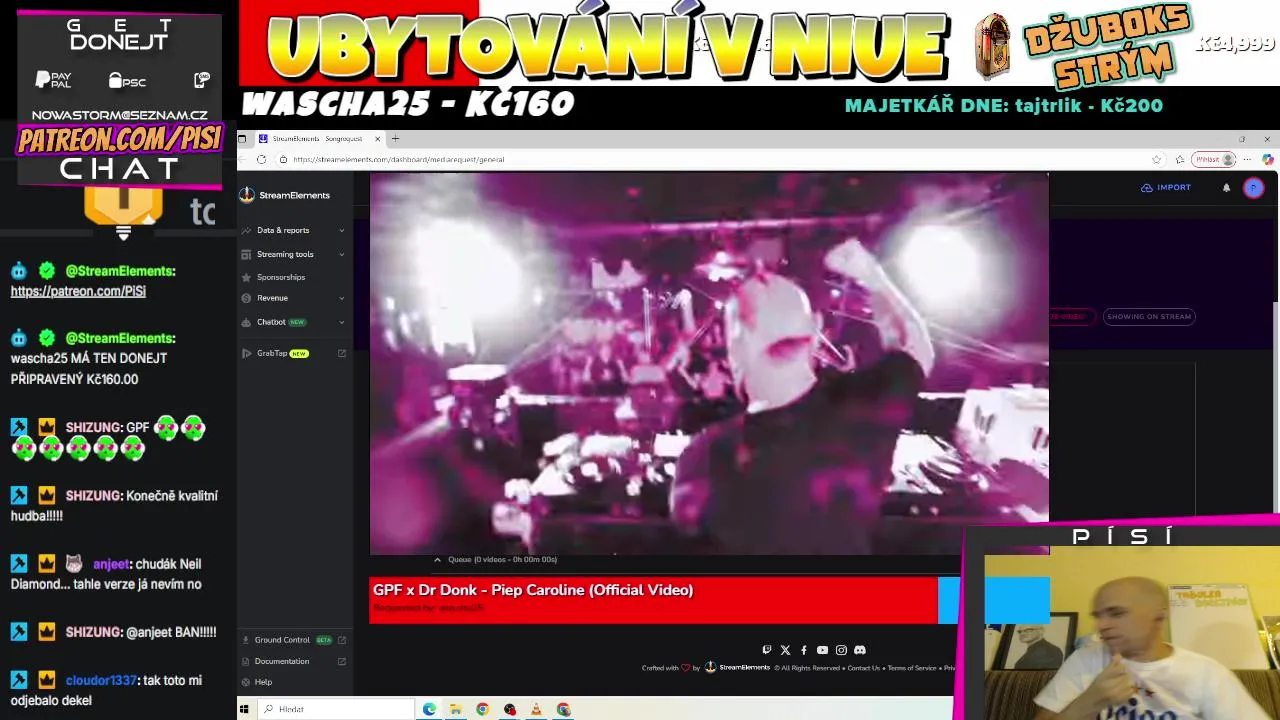The width and height of the screenshot is (1280, 720).
Task: Expand the Revenue chevron
Action: click(341, 298)
